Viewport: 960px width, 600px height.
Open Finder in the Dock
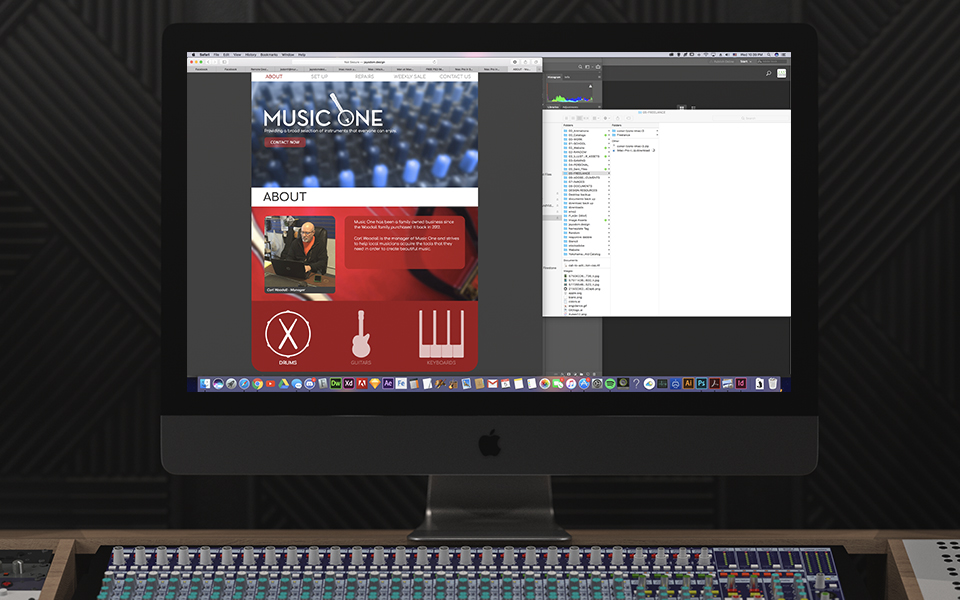coord(205,383)
